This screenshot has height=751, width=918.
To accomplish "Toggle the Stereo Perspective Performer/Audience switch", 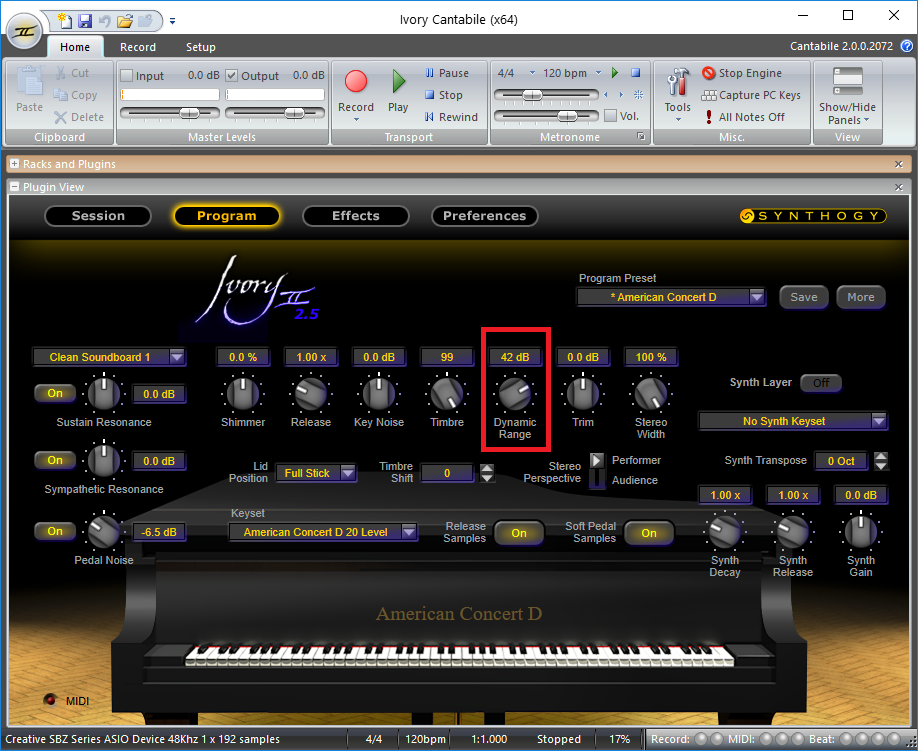I will click(x=597, y=470).
